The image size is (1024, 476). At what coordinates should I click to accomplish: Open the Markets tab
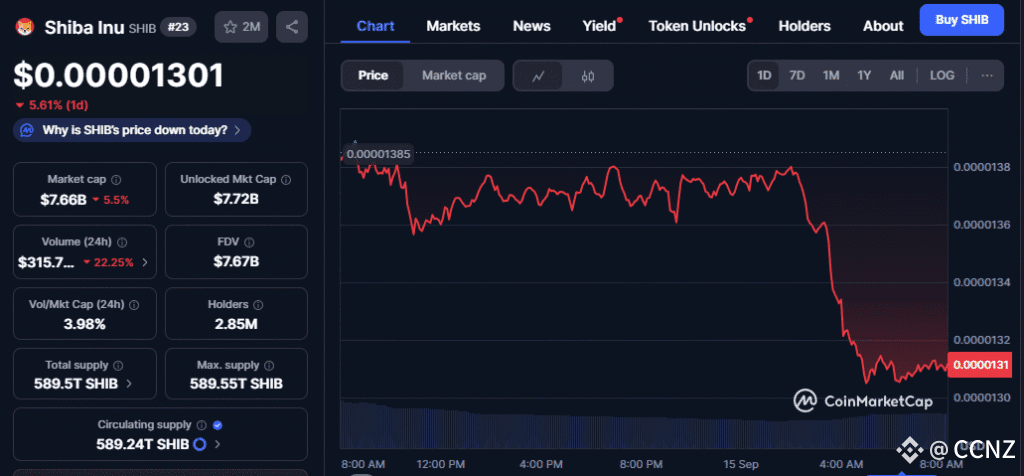[453, 26]
